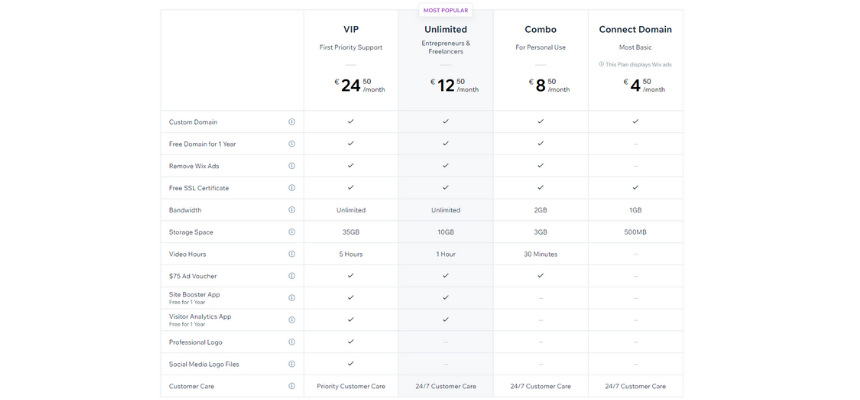Viewport: 860px width, 400px height.
Task: Click Combo checkmark for Remove Wix Ads
Action: pos(541,165)
